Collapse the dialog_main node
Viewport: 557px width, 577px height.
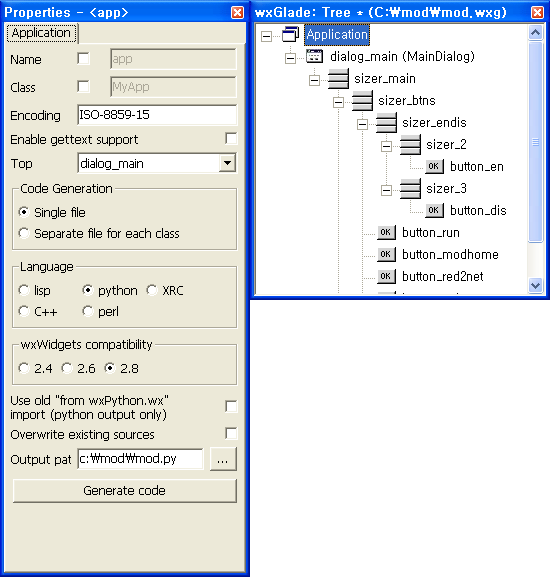[x=291, y=58]
